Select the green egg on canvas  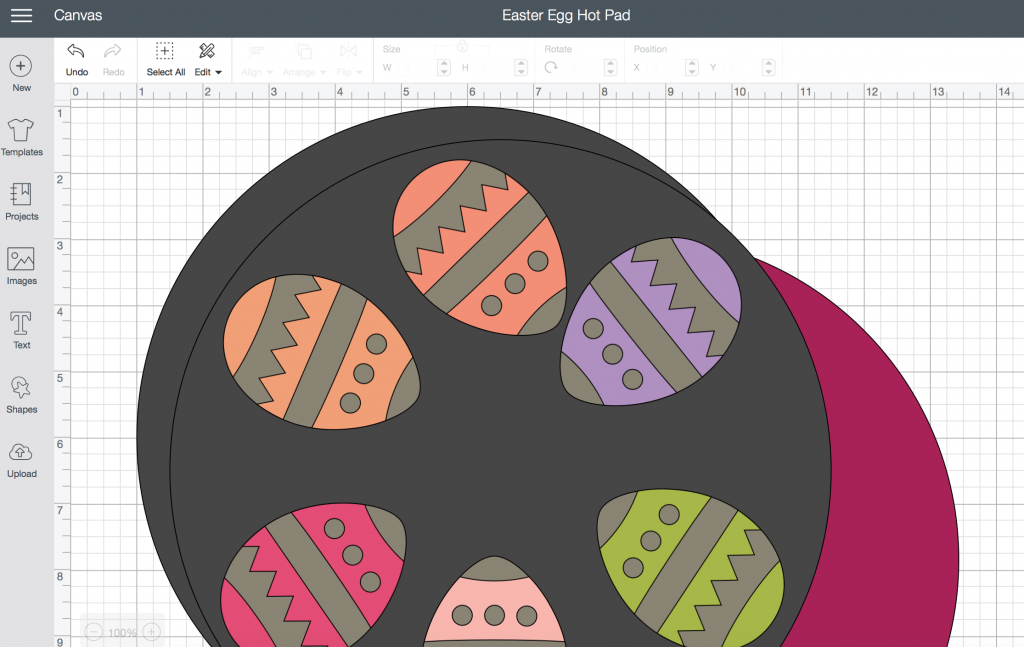[690, 568]
